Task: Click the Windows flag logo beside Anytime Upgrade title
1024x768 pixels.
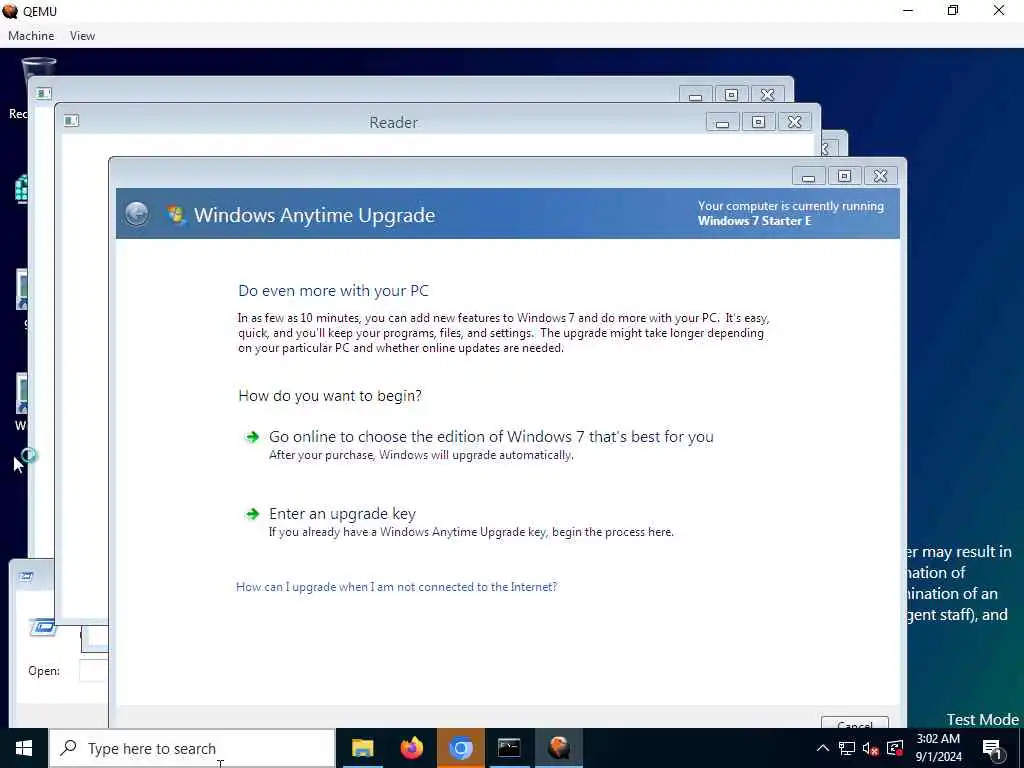Action: tap(176, 214)
